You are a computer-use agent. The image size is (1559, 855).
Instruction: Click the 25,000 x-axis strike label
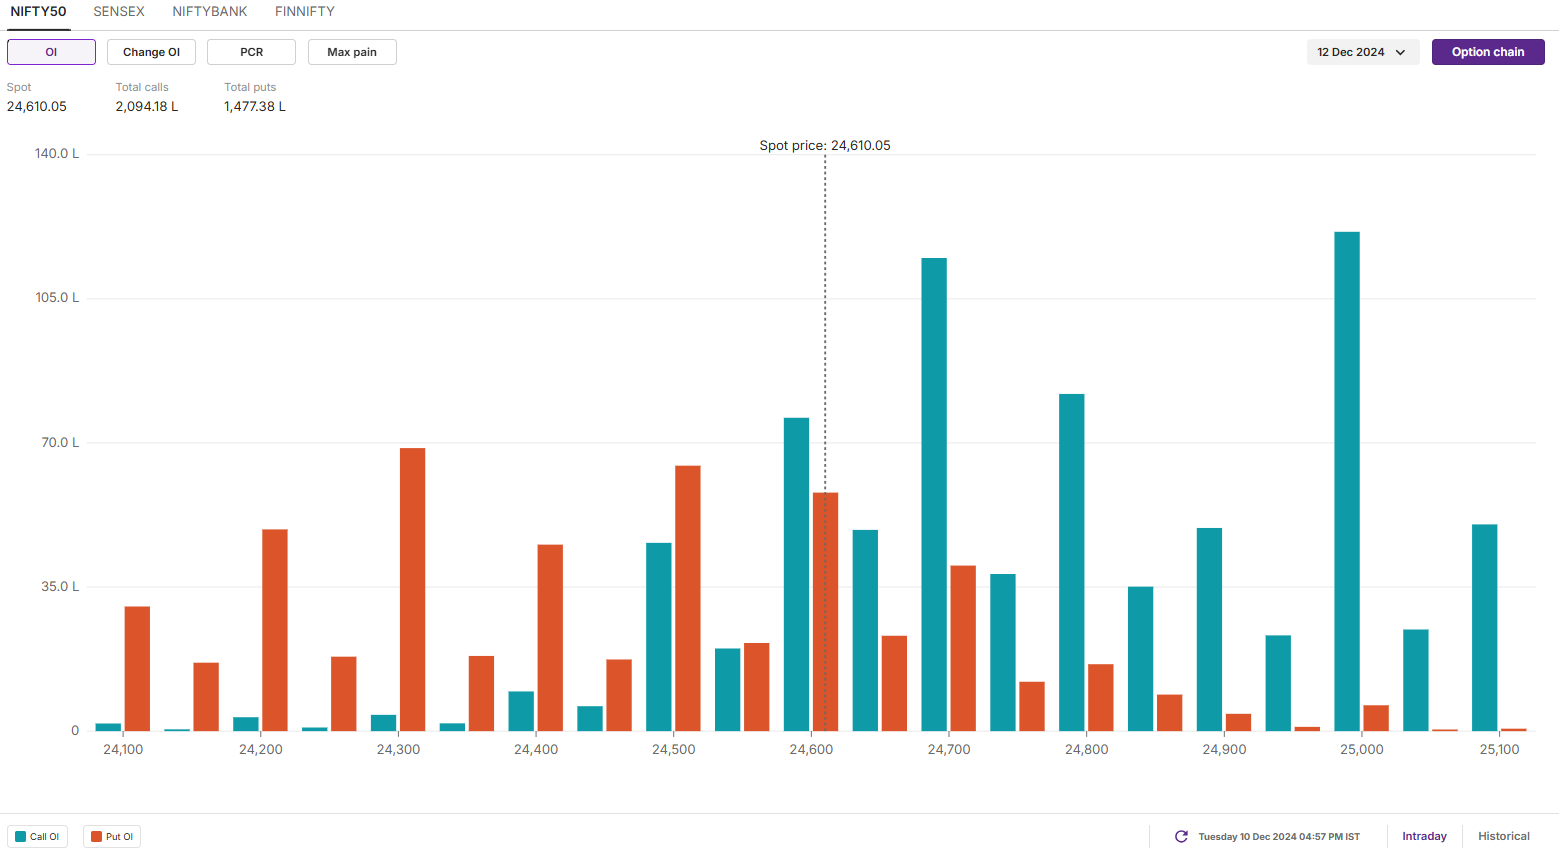1362,749
